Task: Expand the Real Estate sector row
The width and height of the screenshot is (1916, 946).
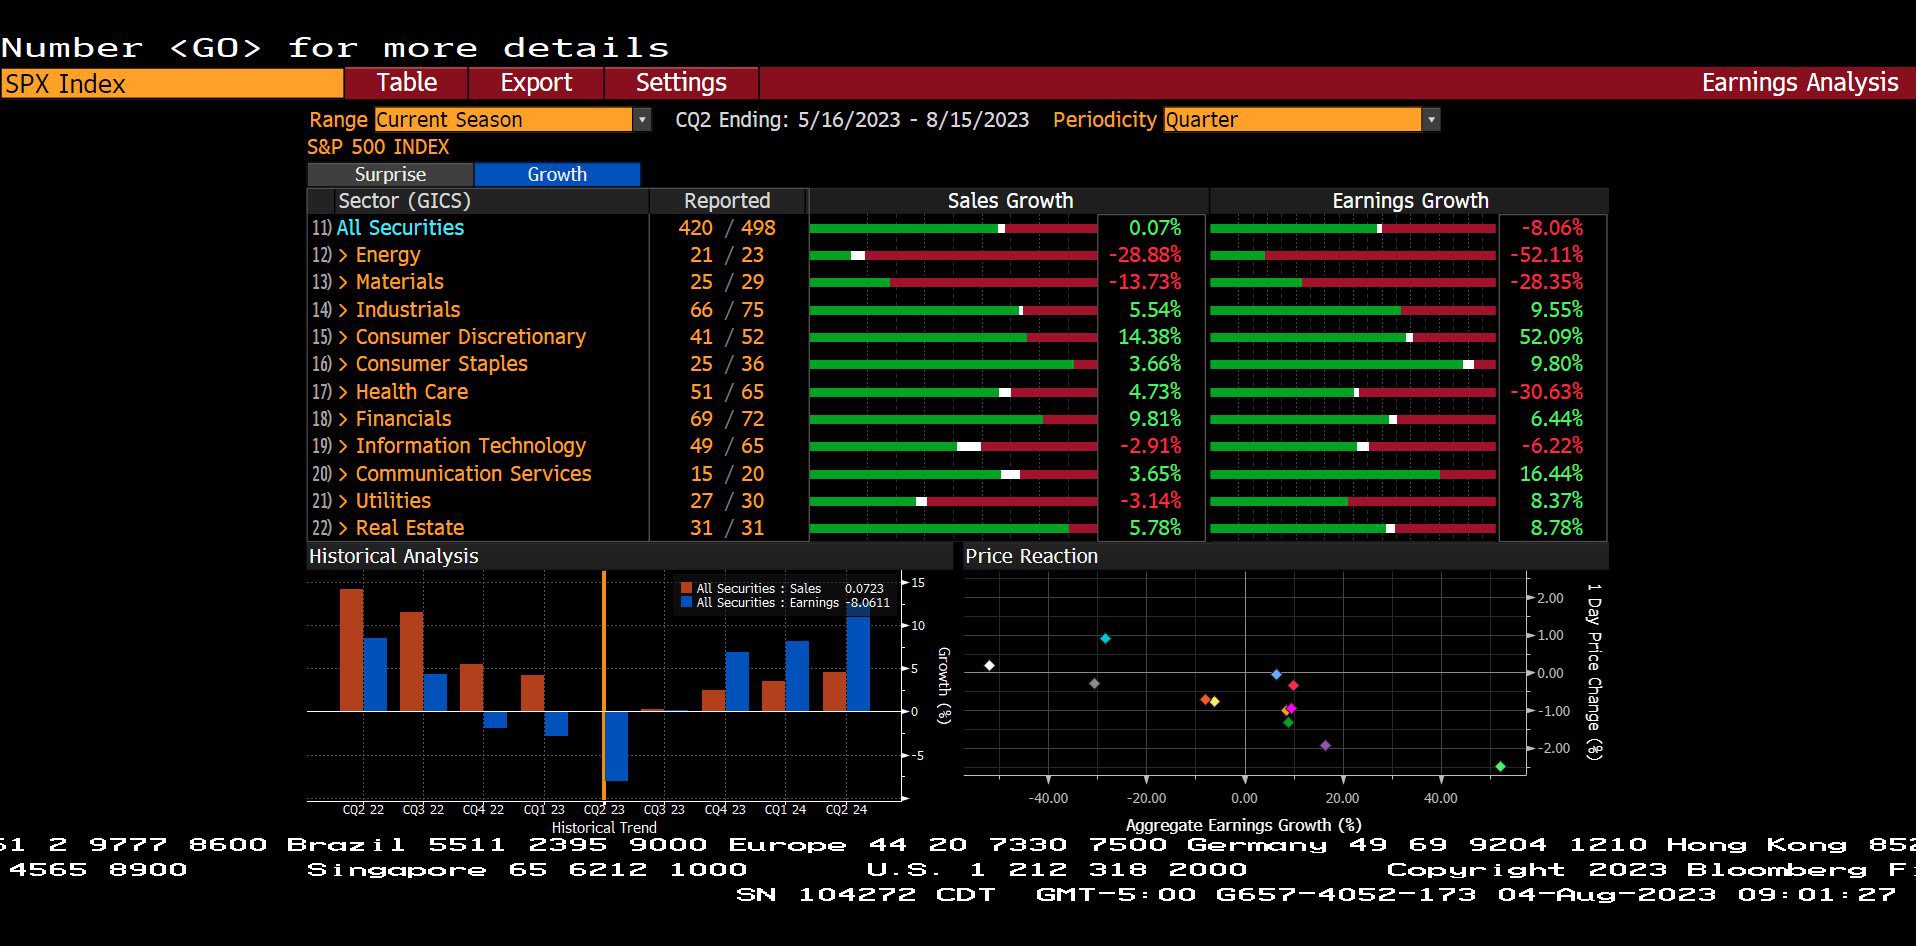Action: [343, 528]
